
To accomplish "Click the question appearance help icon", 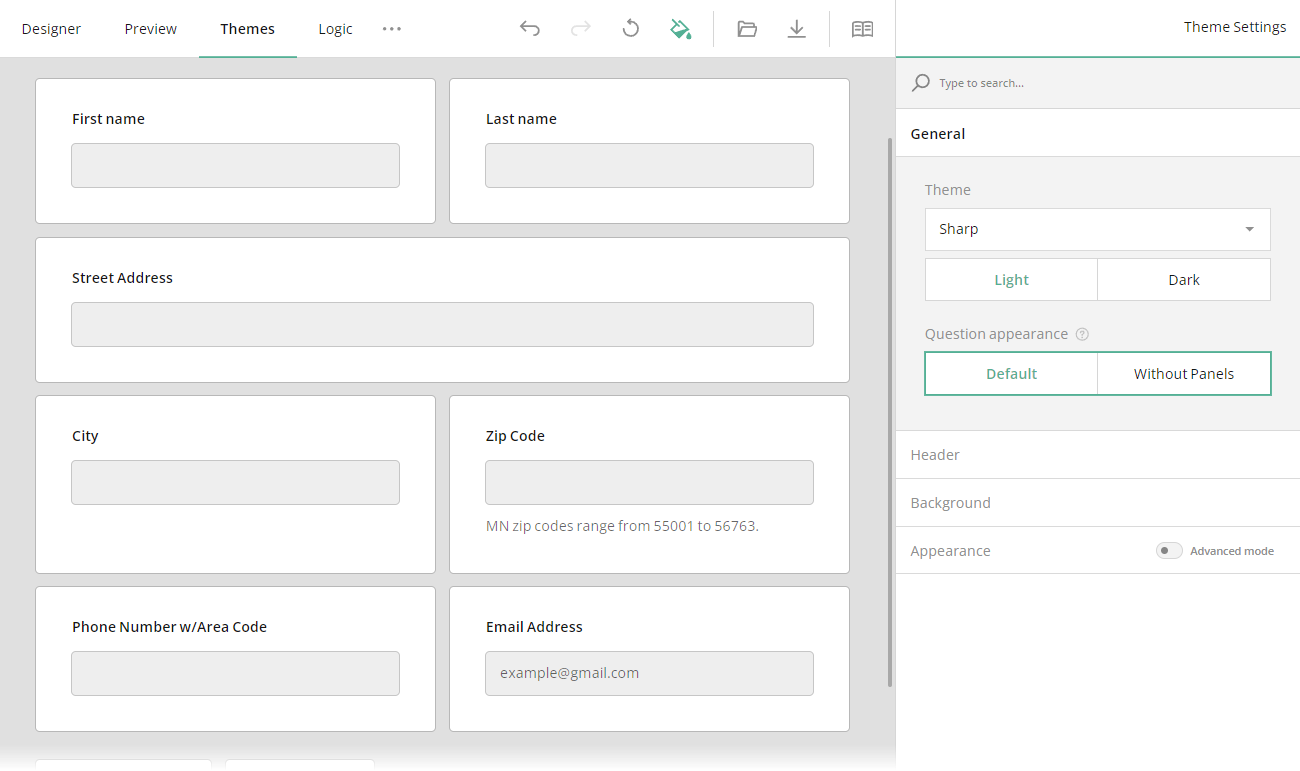I will coord(1082,333).
